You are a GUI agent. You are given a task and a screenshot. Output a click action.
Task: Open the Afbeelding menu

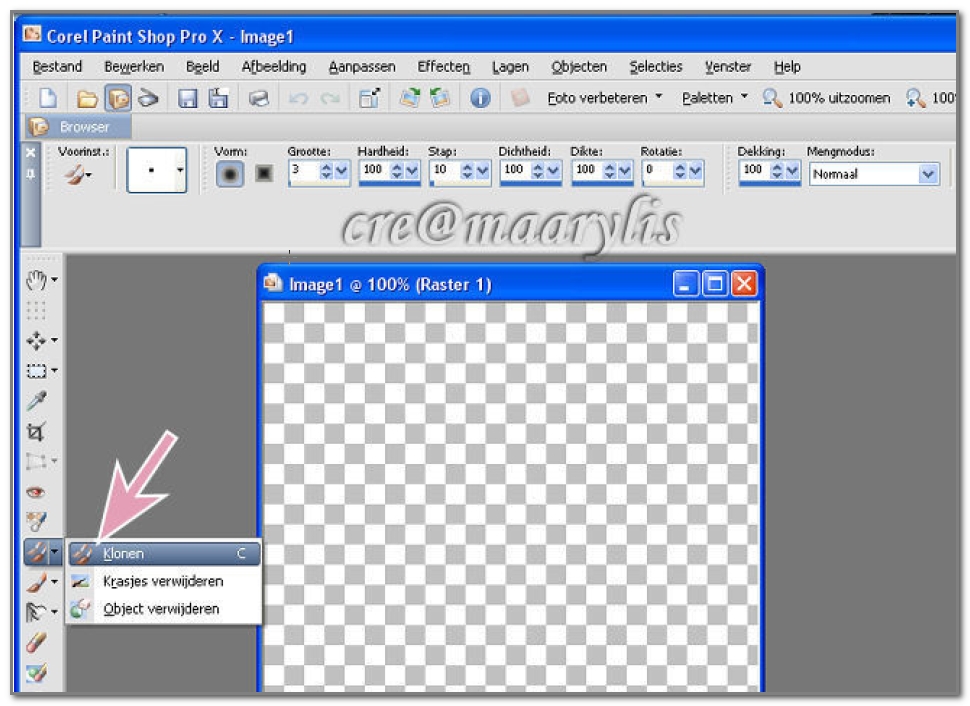click(273, 67)
